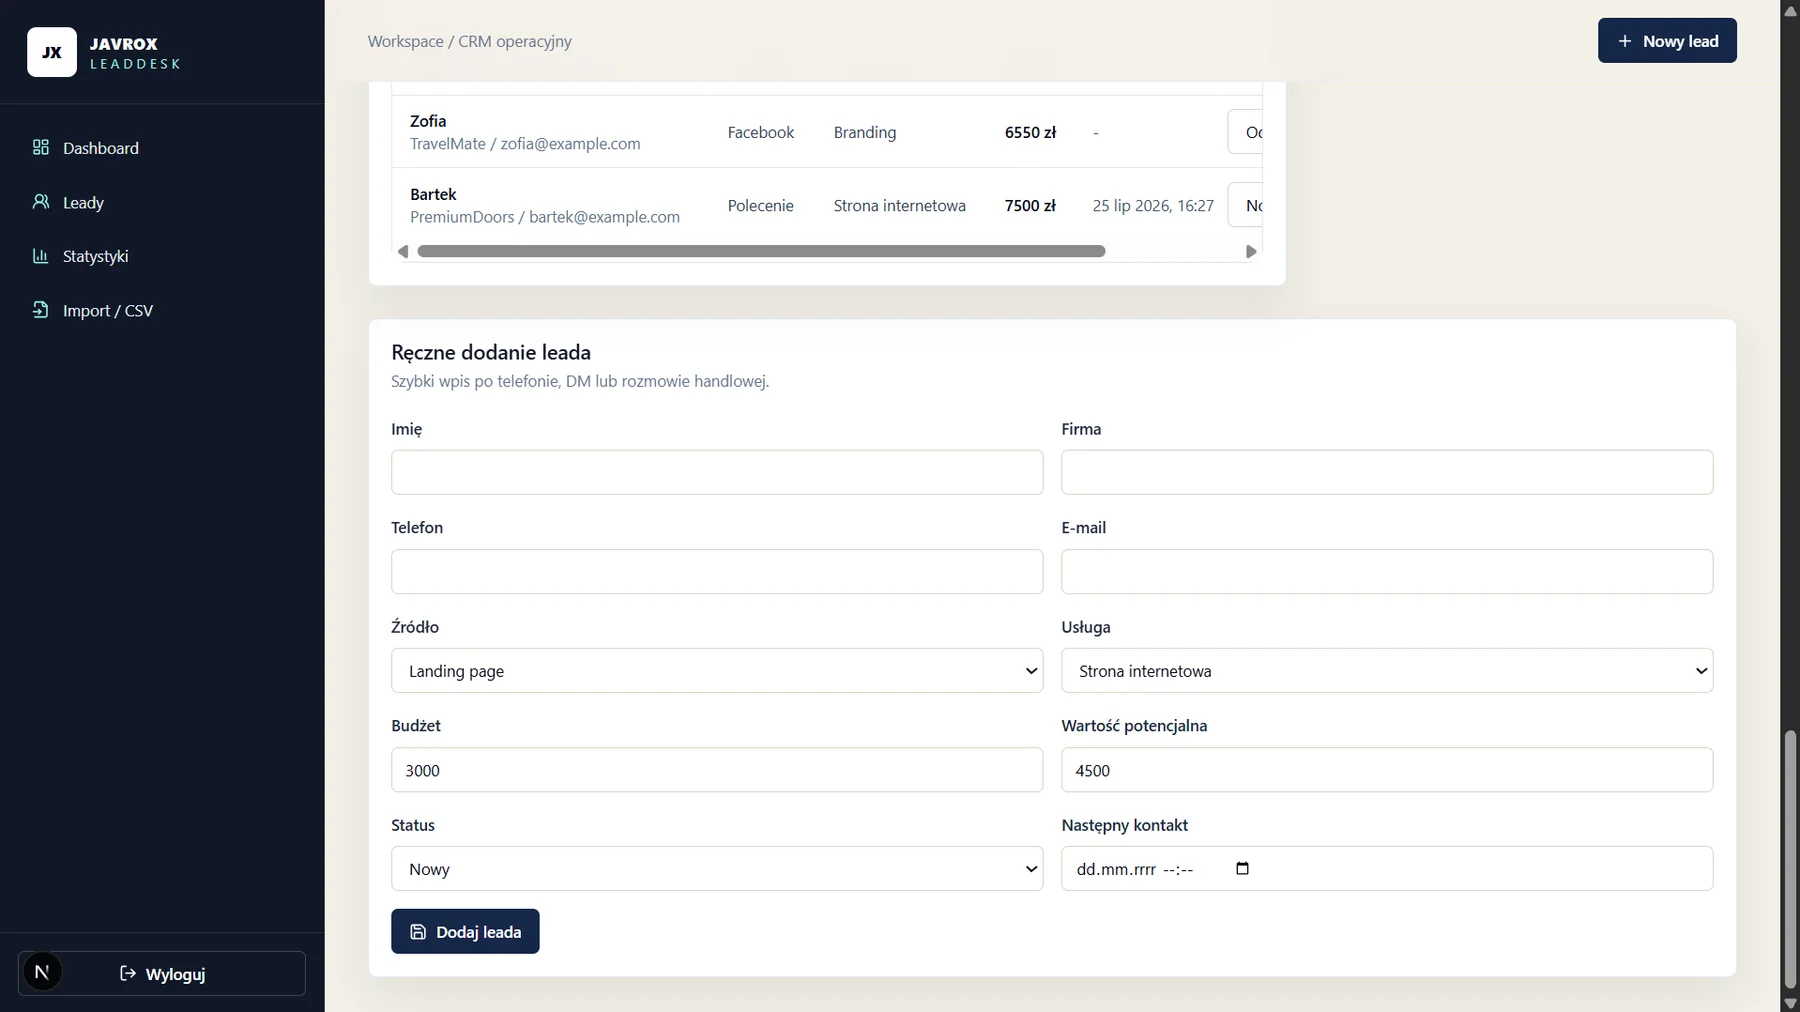This screenshot has height=1012, width=1800.
Task: Expand the Usługa dropdown
Action: (1387, 670)
